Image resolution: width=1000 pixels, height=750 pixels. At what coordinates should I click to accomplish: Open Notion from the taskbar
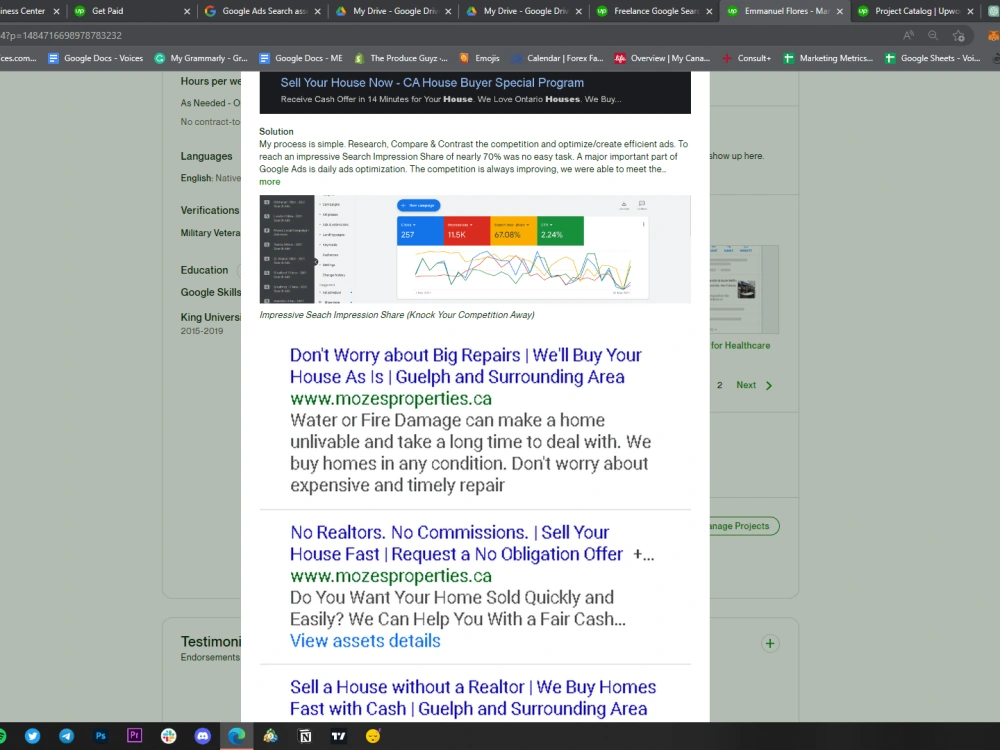pos(305,736)
